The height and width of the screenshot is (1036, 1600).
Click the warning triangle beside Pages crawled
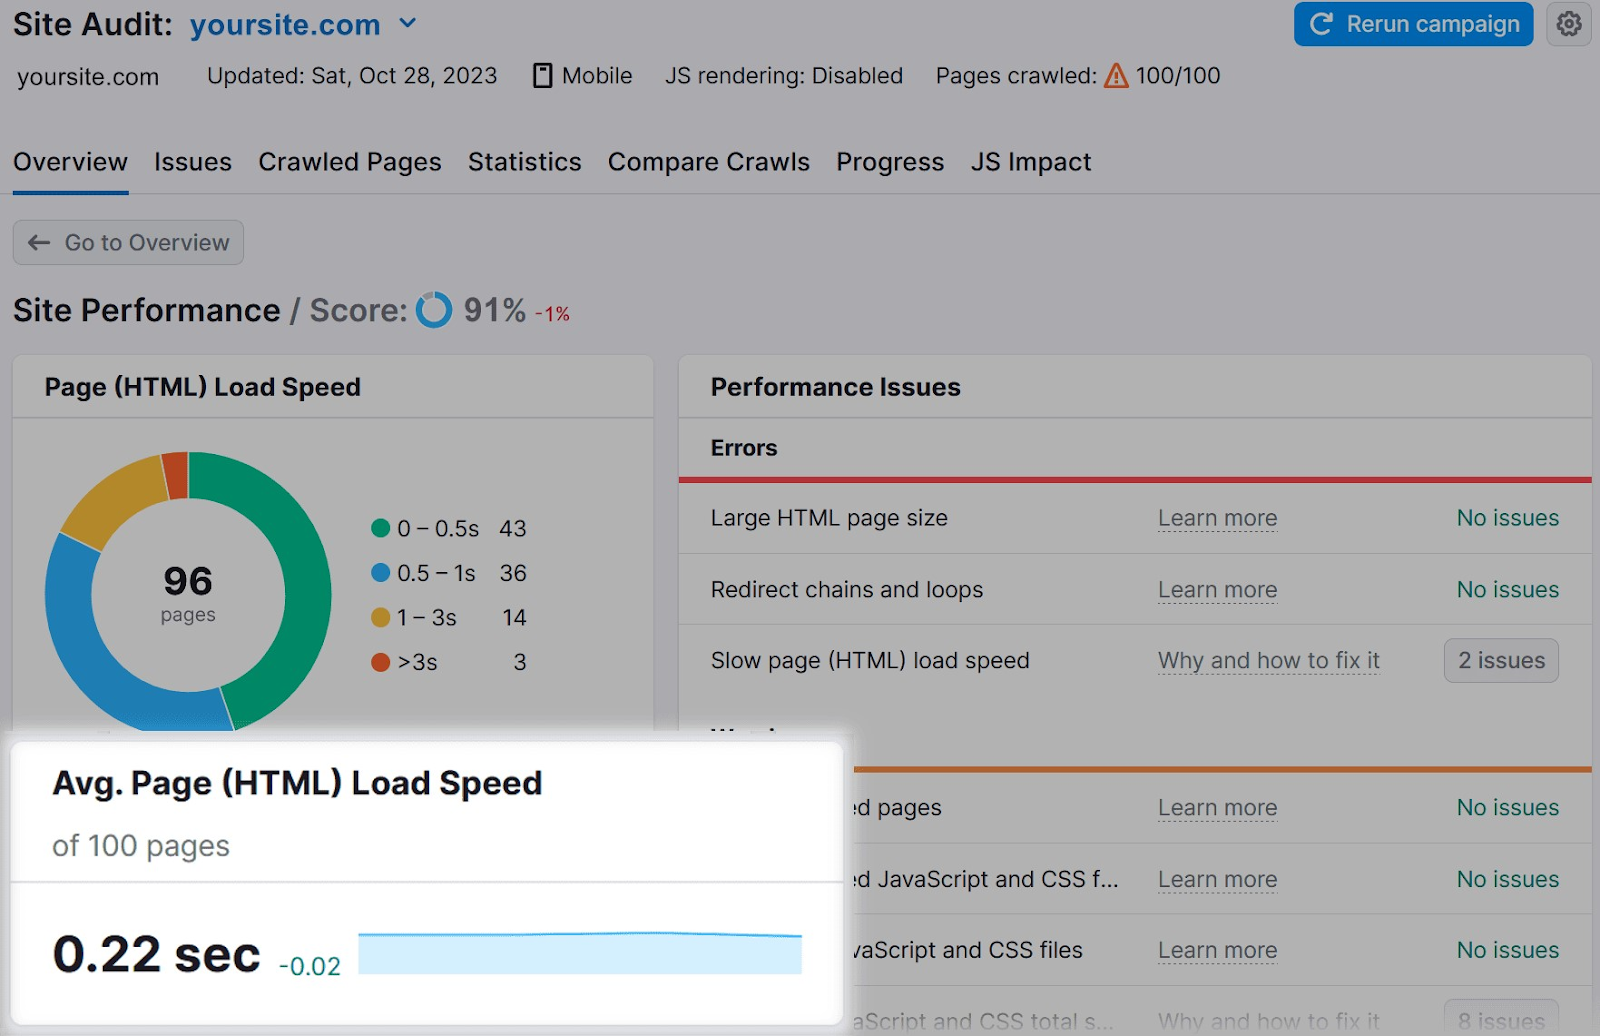coord(1115,75)
